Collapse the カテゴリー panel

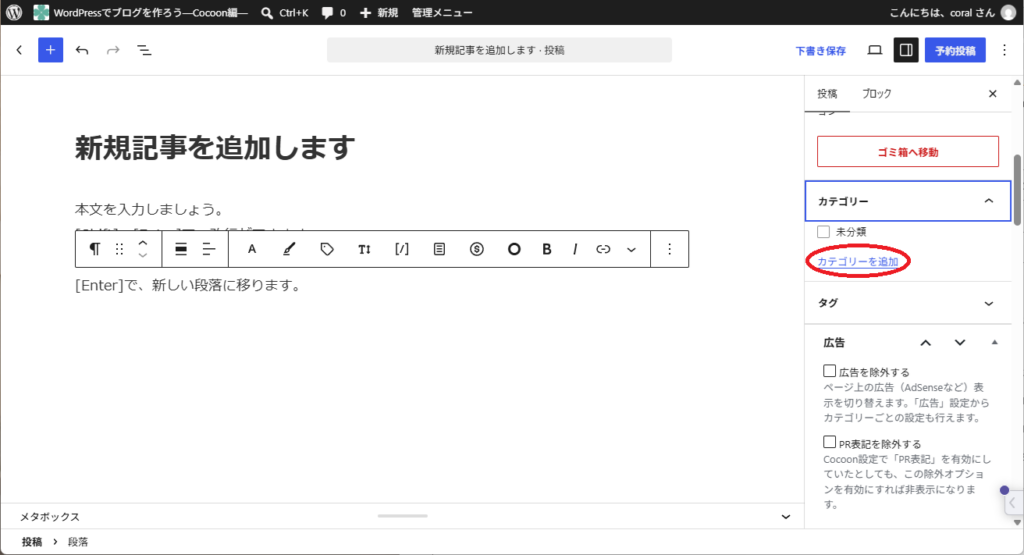(908, 201)
